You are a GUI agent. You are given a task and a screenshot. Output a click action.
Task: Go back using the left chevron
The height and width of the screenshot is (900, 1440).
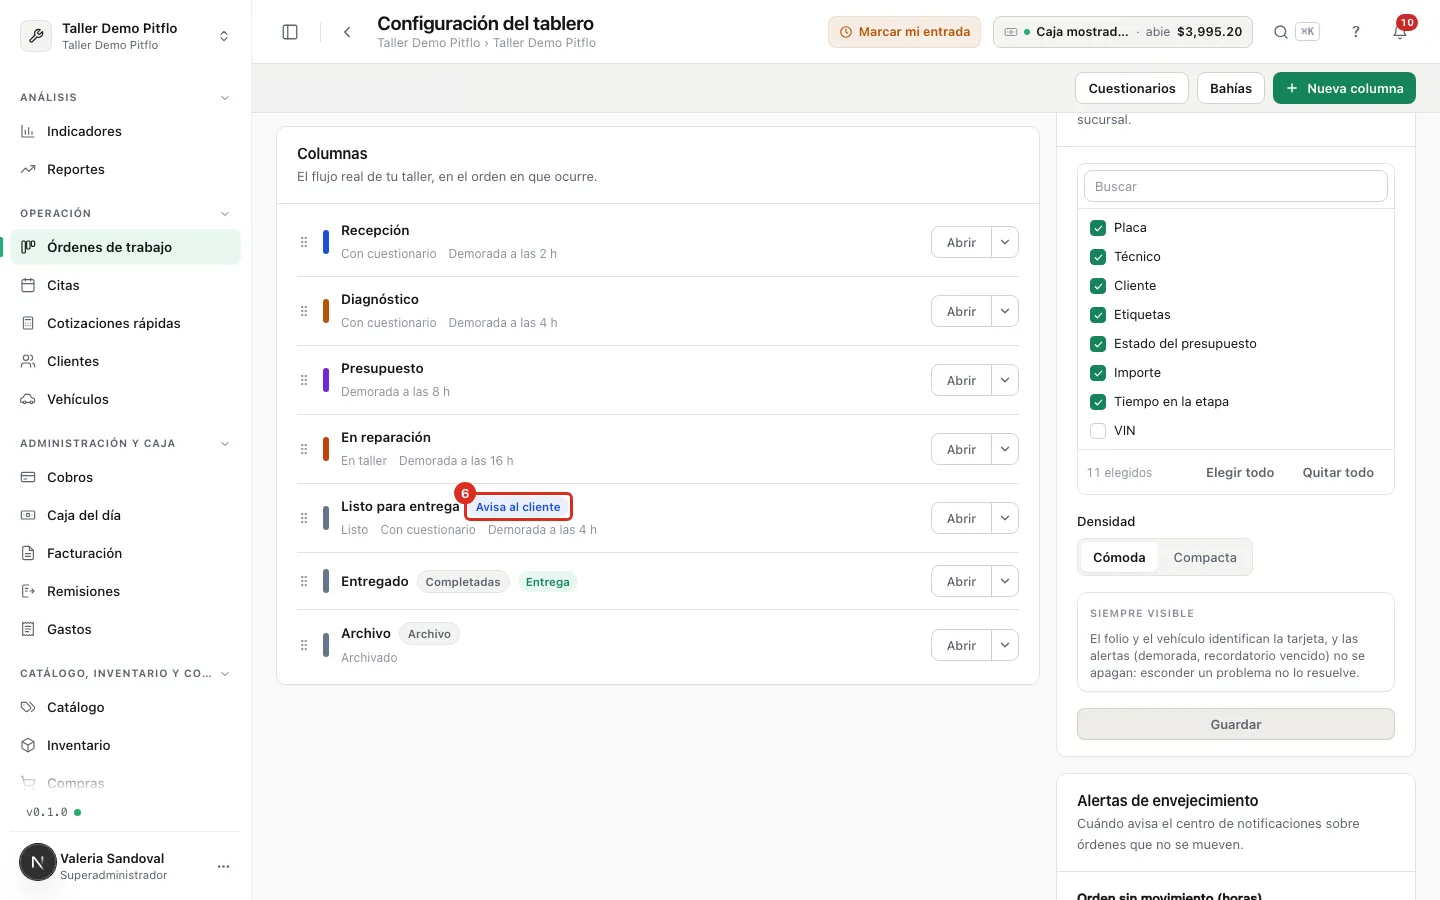[347, 32]
